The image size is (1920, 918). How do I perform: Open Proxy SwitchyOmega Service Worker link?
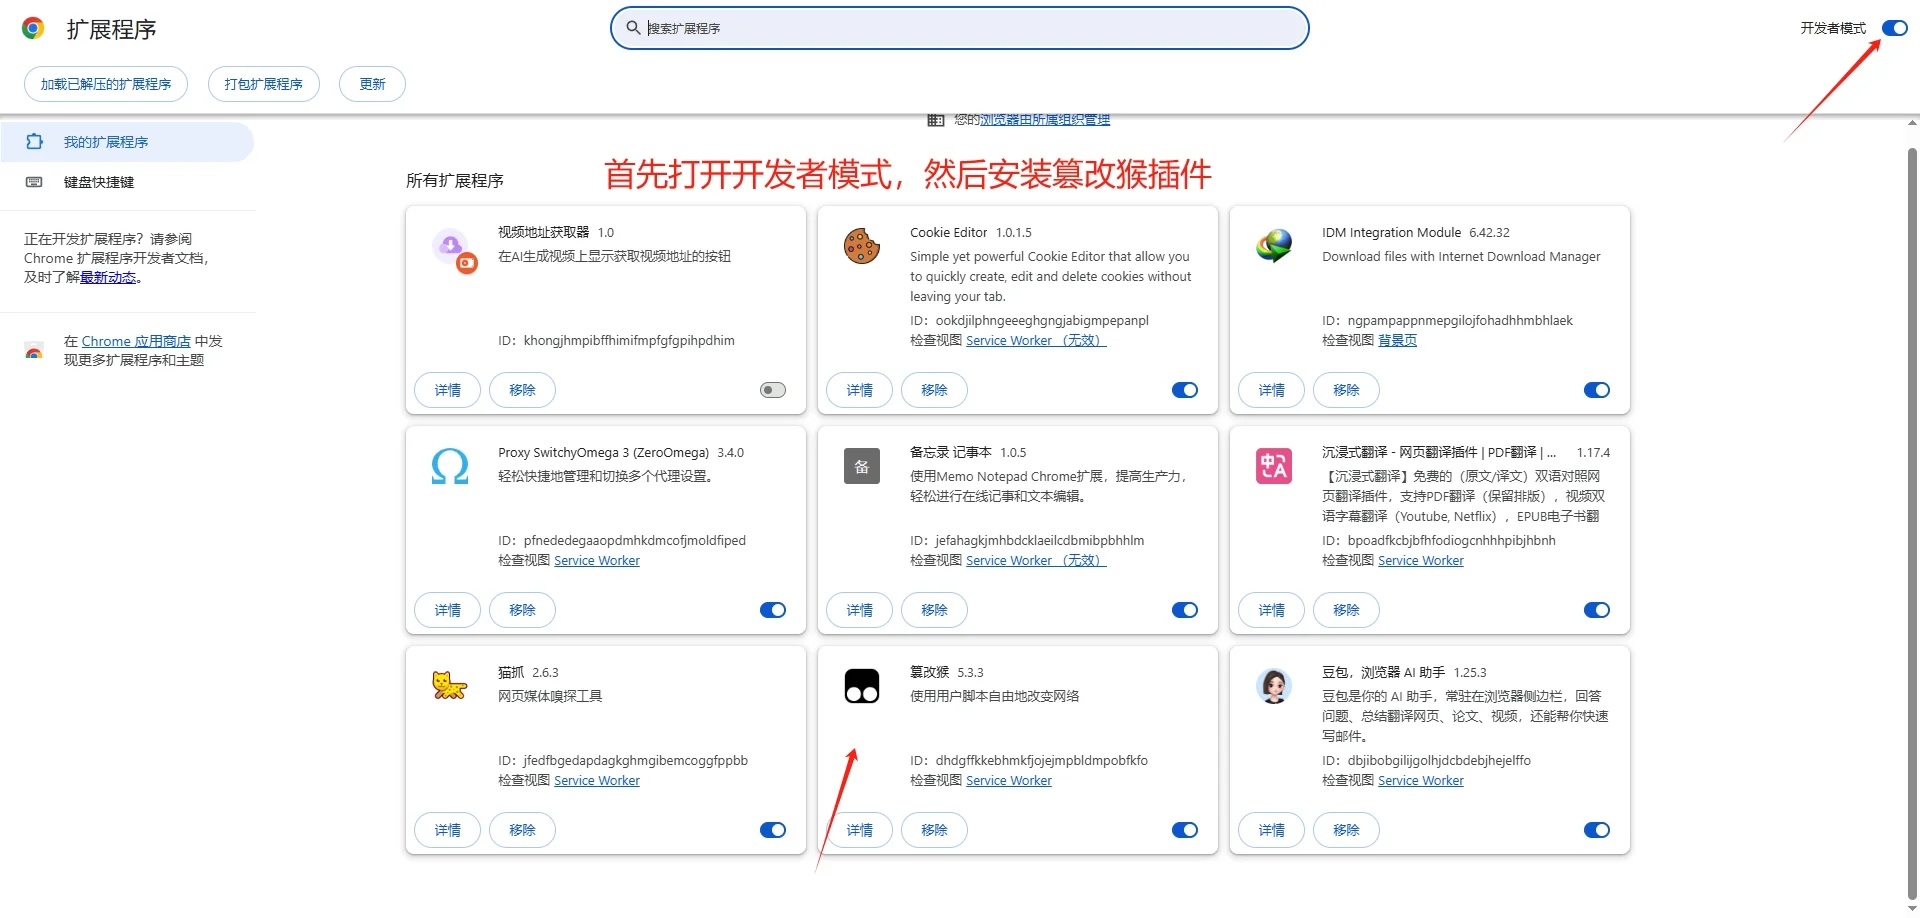coord(597,561)
